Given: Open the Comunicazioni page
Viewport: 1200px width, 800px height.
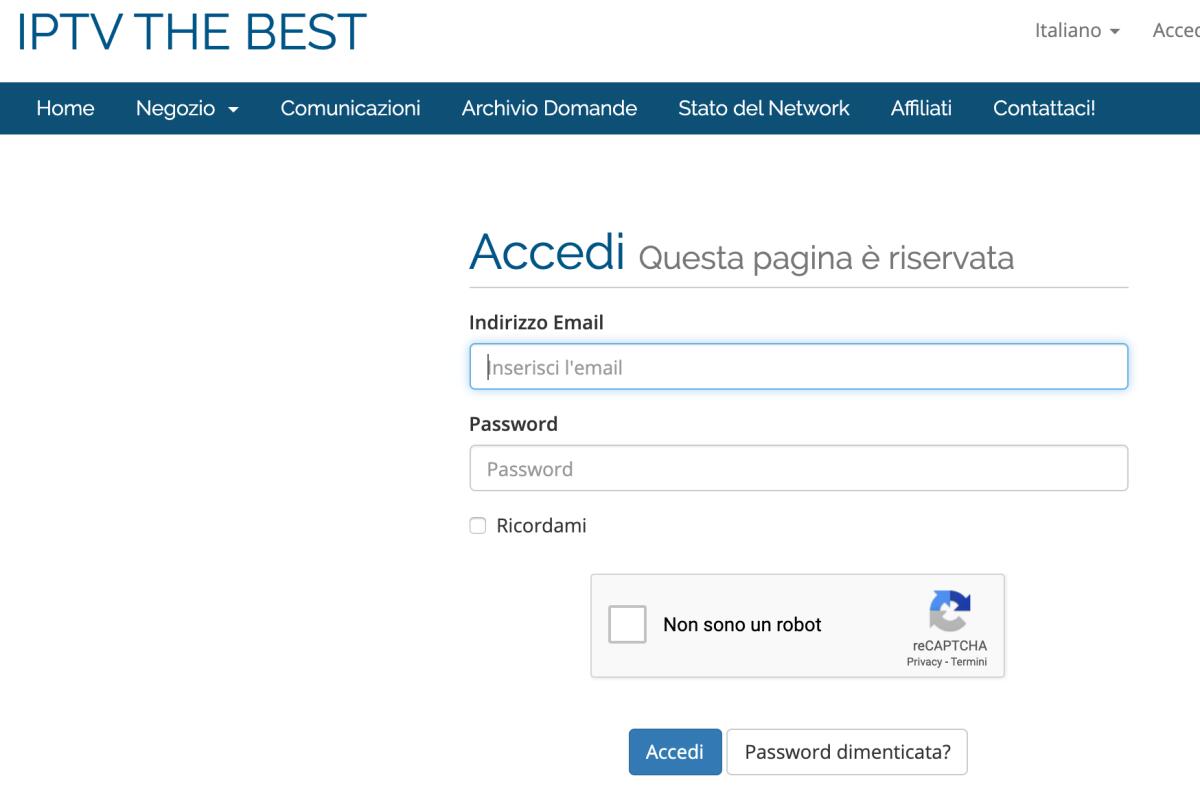Looking at the screenshot, I should click(x=350, y=109).
